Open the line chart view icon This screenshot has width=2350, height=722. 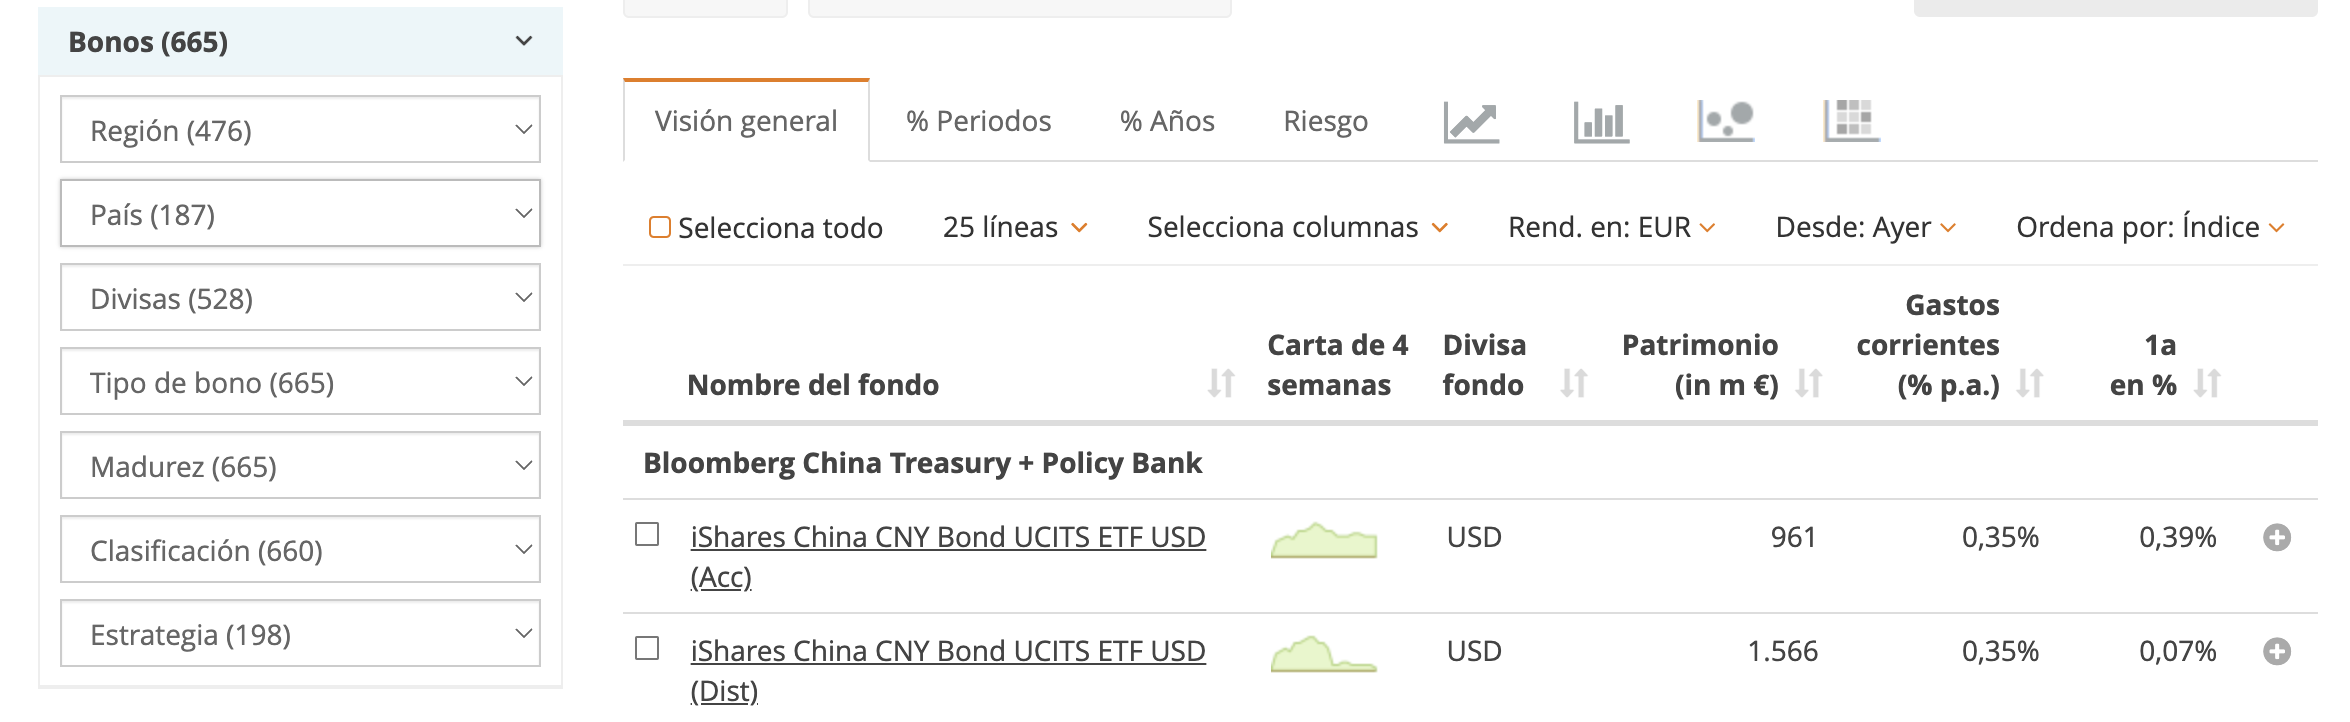point(1471,122)
